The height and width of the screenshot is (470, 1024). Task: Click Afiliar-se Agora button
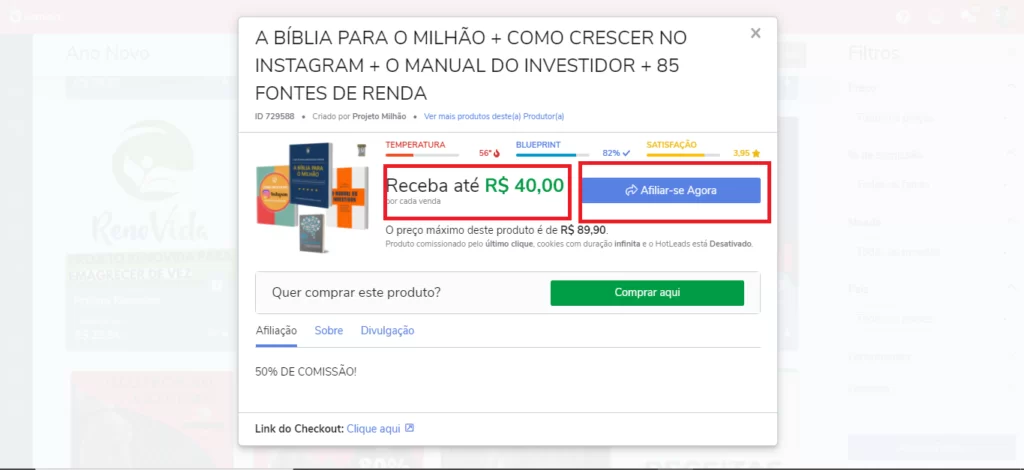tap(671, 191)
